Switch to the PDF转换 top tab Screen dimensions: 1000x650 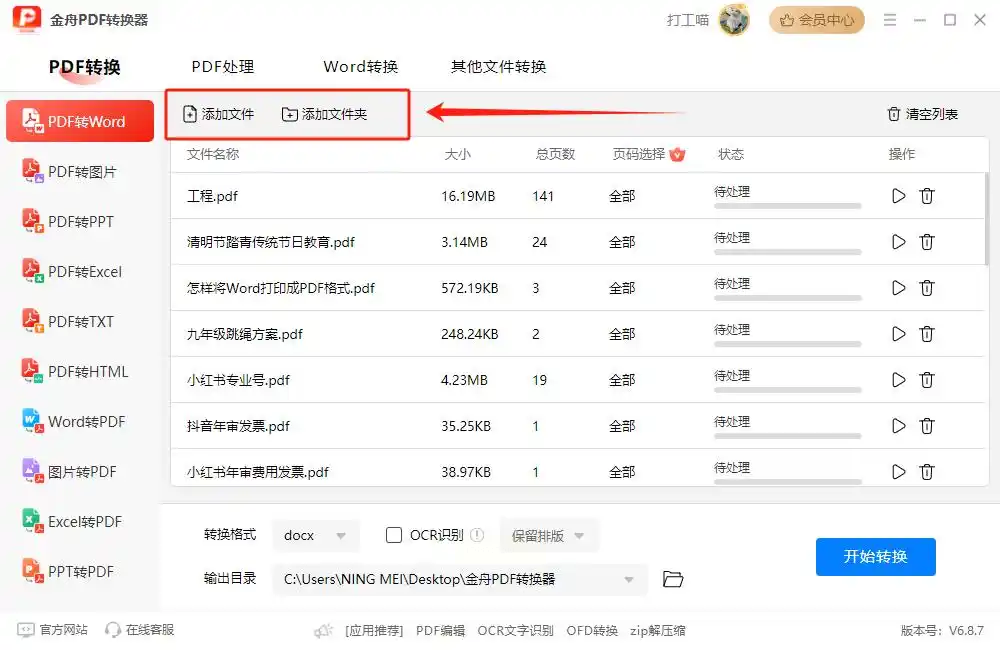pyautogui.click(x=85, y=66)
